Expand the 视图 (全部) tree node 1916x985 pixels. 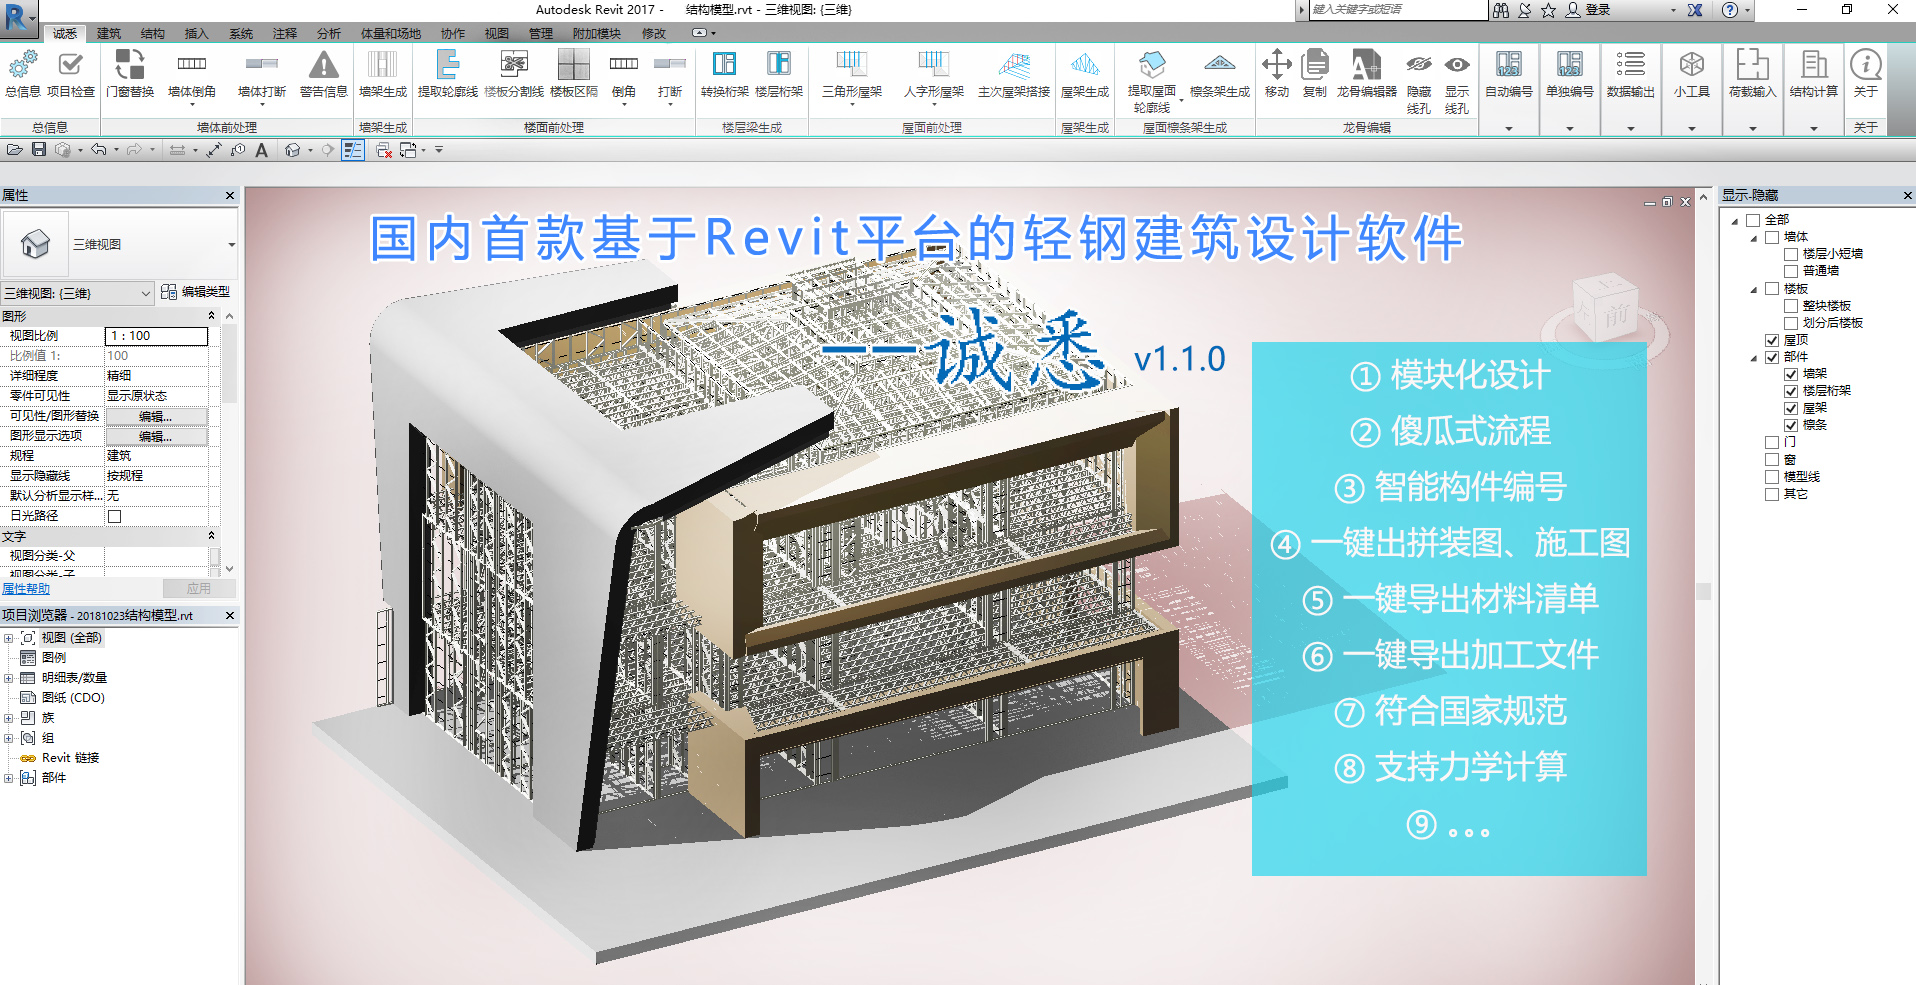[x=9, y=638]
